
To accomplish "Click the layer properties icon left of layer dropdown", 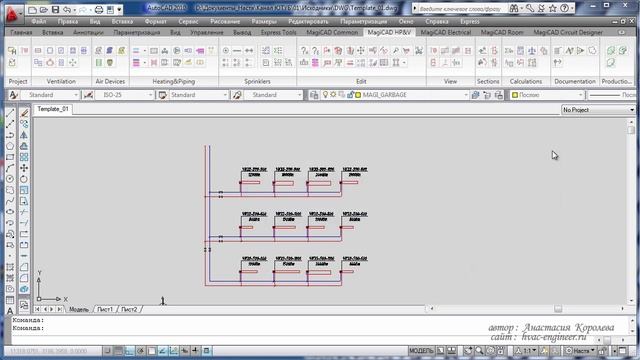I will pyautogui.click(x=314, y=95).
